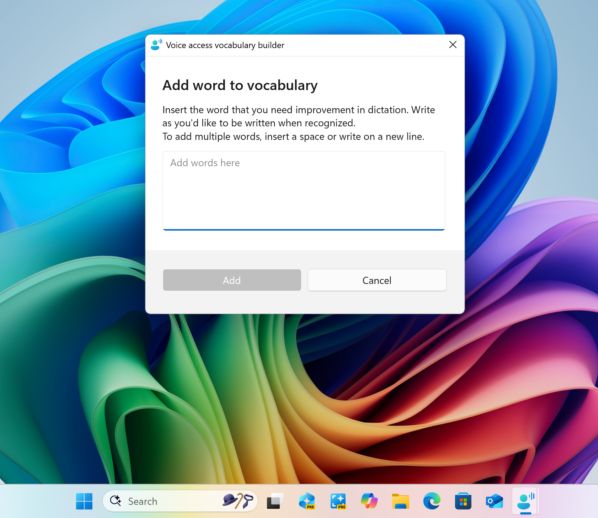Click the Voice access icon in title bar
This screenshot has height=518, width=598.
[156, 45]
